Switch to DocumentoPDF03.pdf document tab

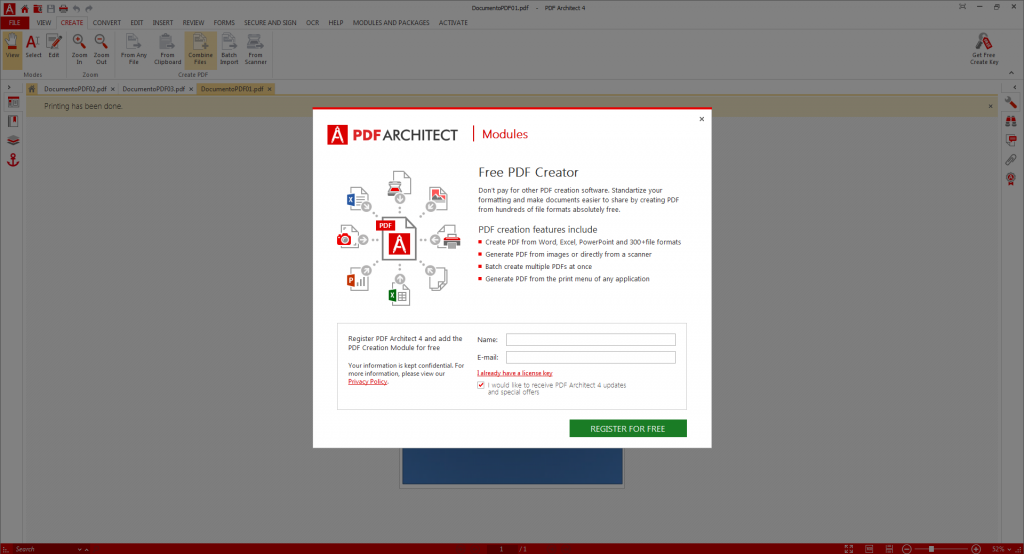pyautogui.click(x=153, y=89)
